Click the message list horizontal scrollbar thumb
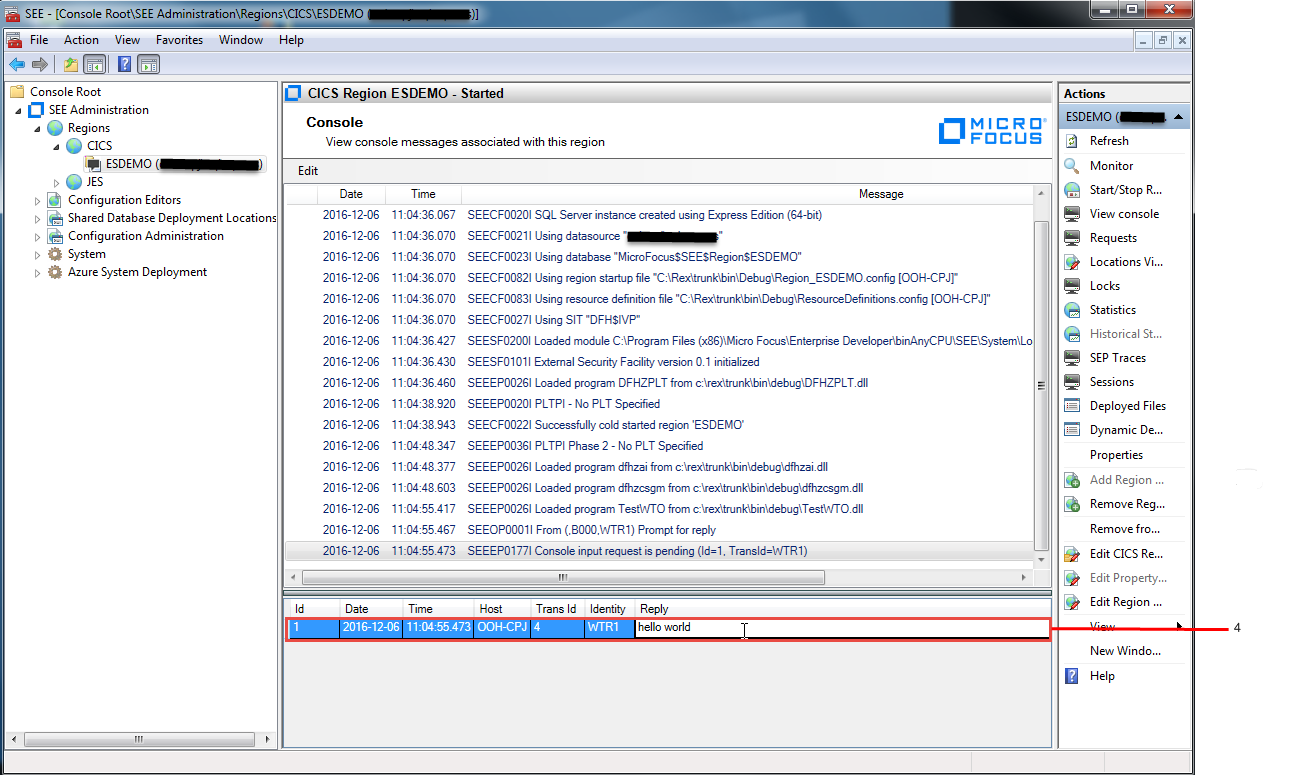Image resolution: width=1289 pixels, height=775 pixels. pos(563,578)
